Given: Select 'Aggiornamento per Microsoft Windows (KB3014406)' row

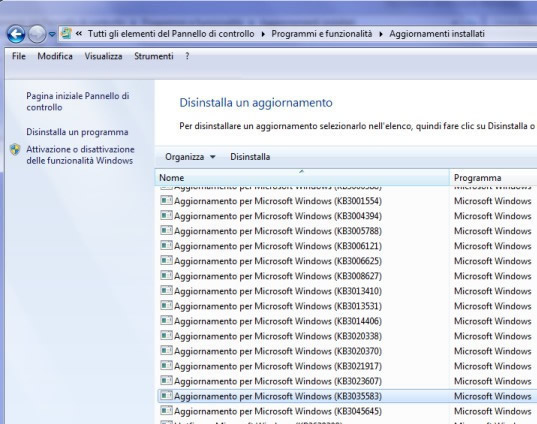Looking at the screenshot, I should [x=347, y=321].
